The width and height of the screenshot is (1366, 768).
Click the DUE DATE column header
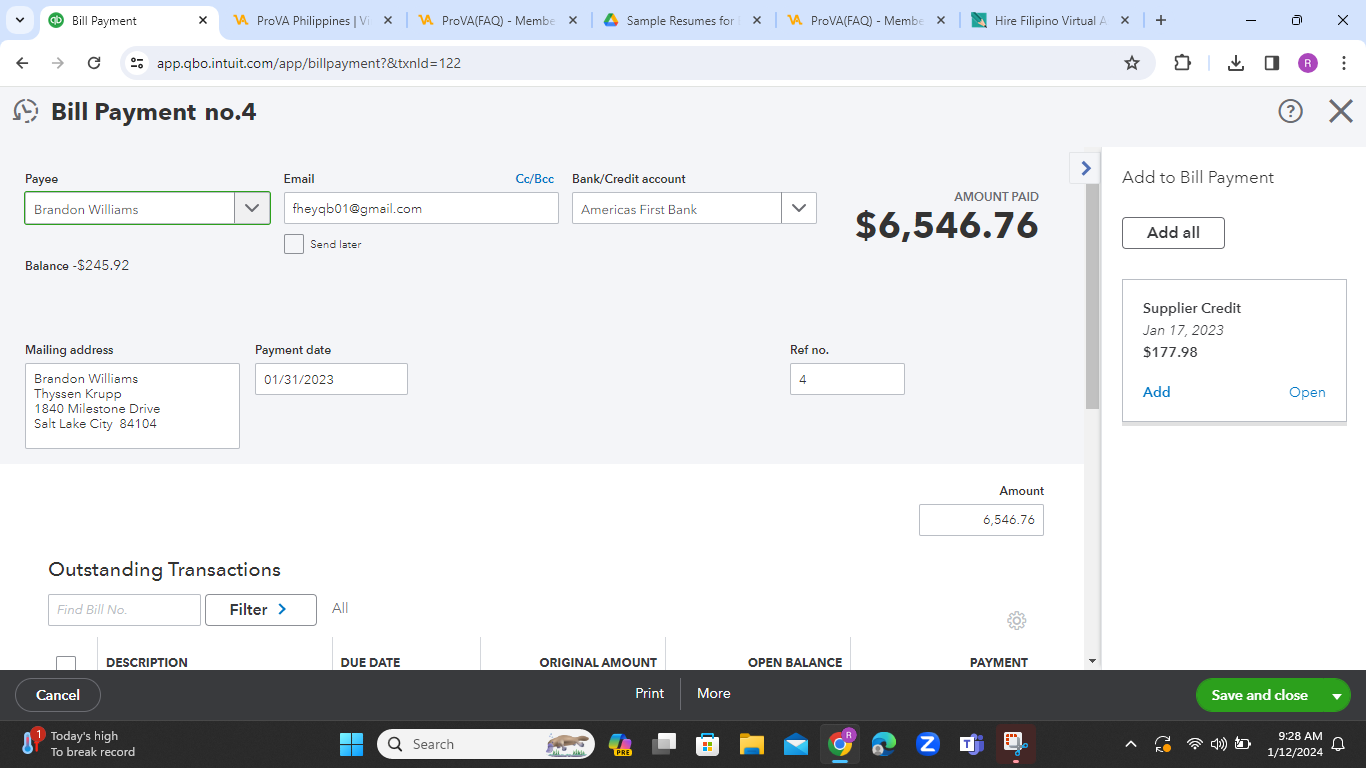[x=370, y=662]
